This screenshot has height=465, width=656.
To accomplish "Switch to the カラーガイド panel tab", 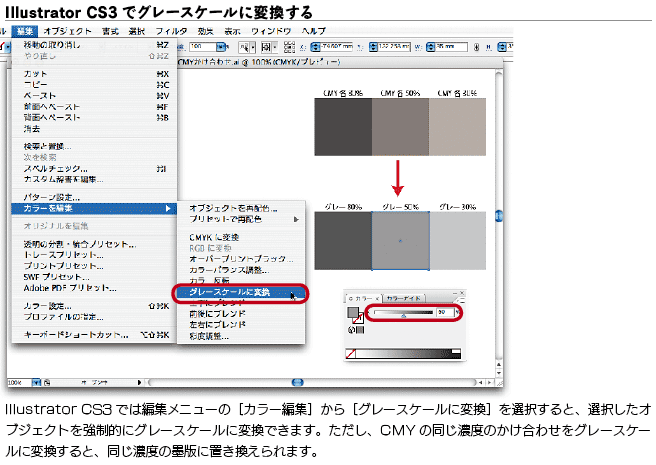I will tap(403, 298).
